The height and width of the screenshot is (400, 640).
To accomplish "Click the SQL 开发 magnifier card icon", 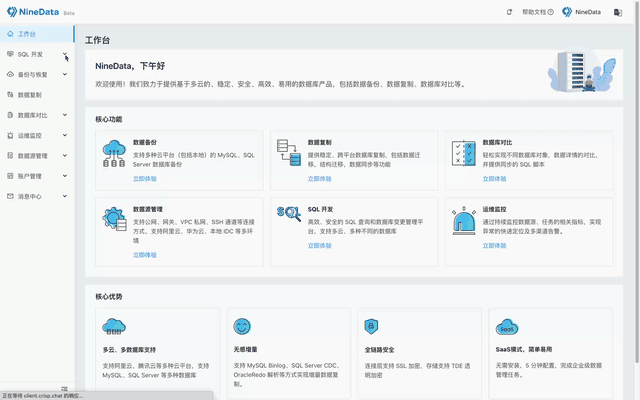I will point(289,214).
